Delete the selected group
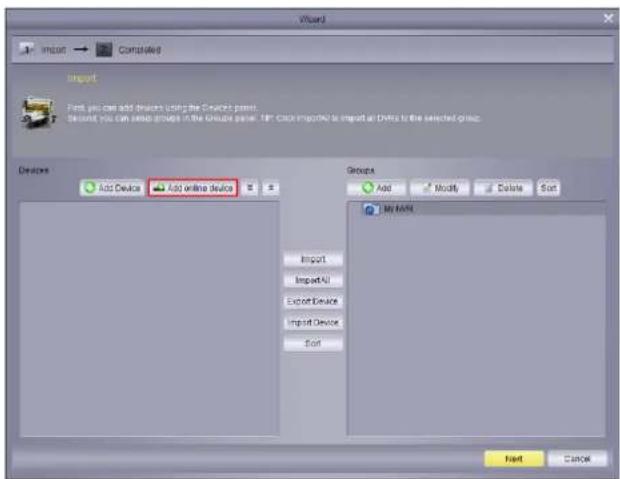 pos(503,188)
